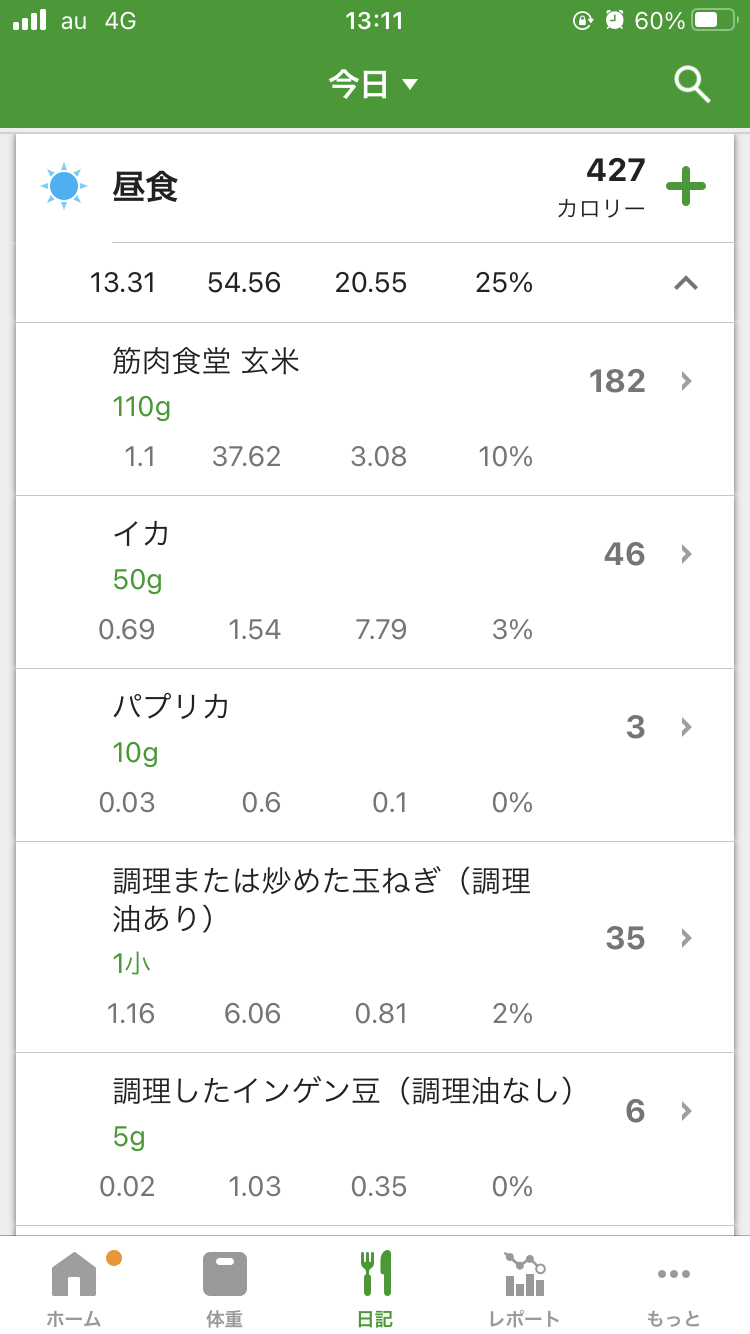Open the 今日 date dropdown
The height and width of the screenshot is (1334, 750).
(373, 84)
